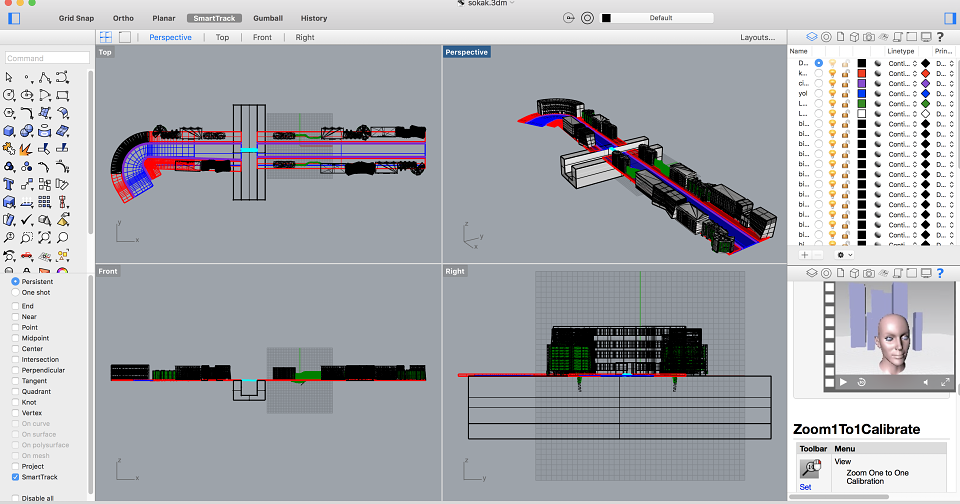Uncheck the SmartTrack osnap checkbox

[x=15, y=477]
